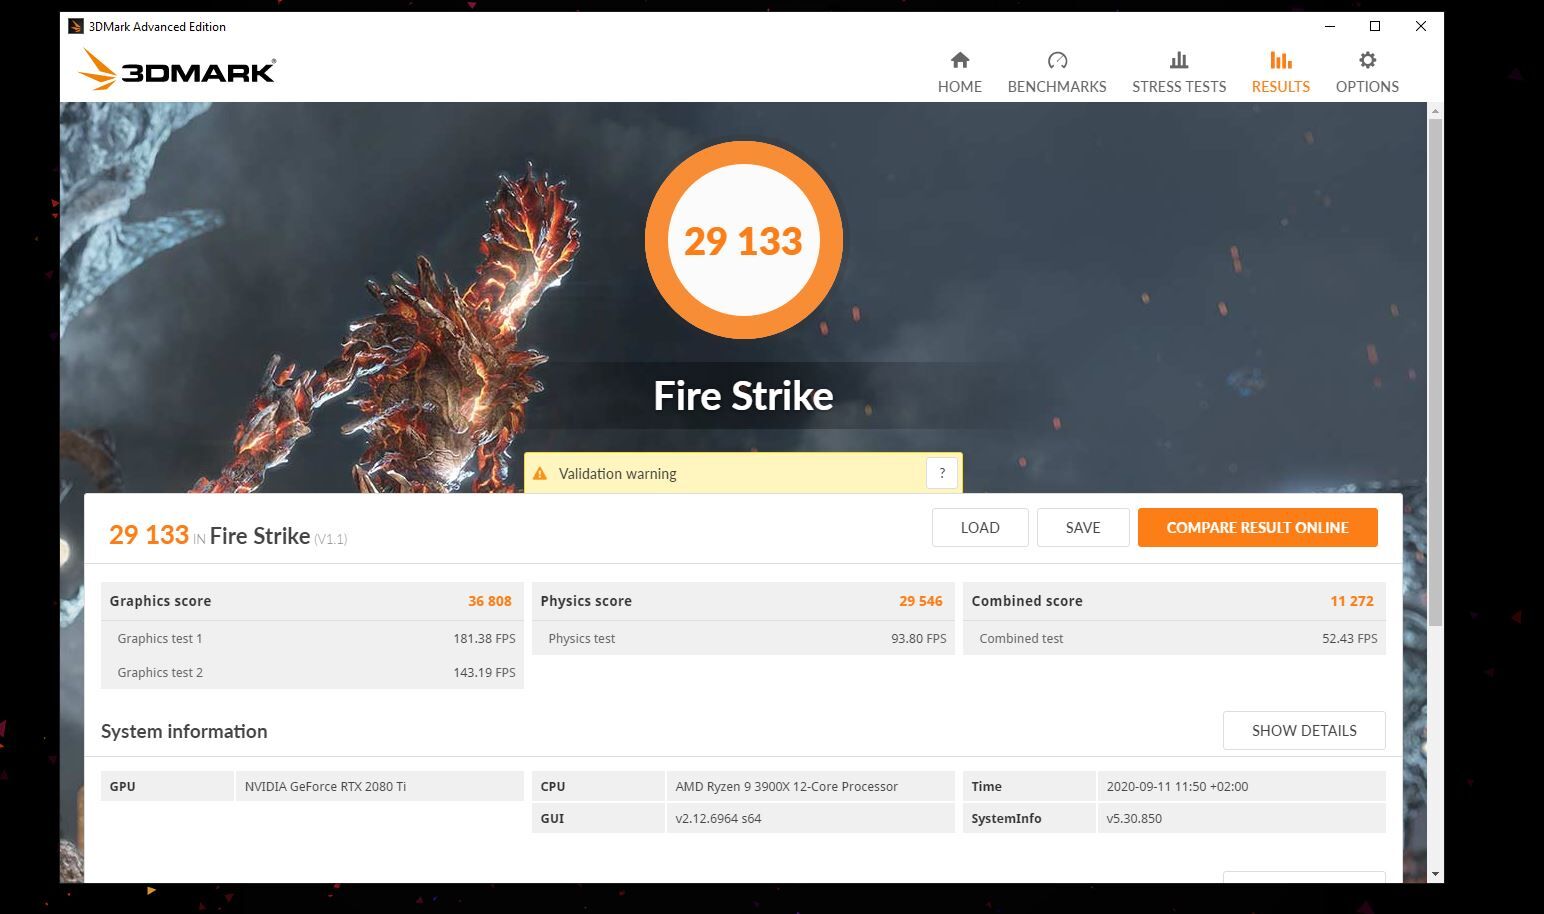
Task: Select the Results tab
Action: pyautogui.click(x=1280, y=73)
